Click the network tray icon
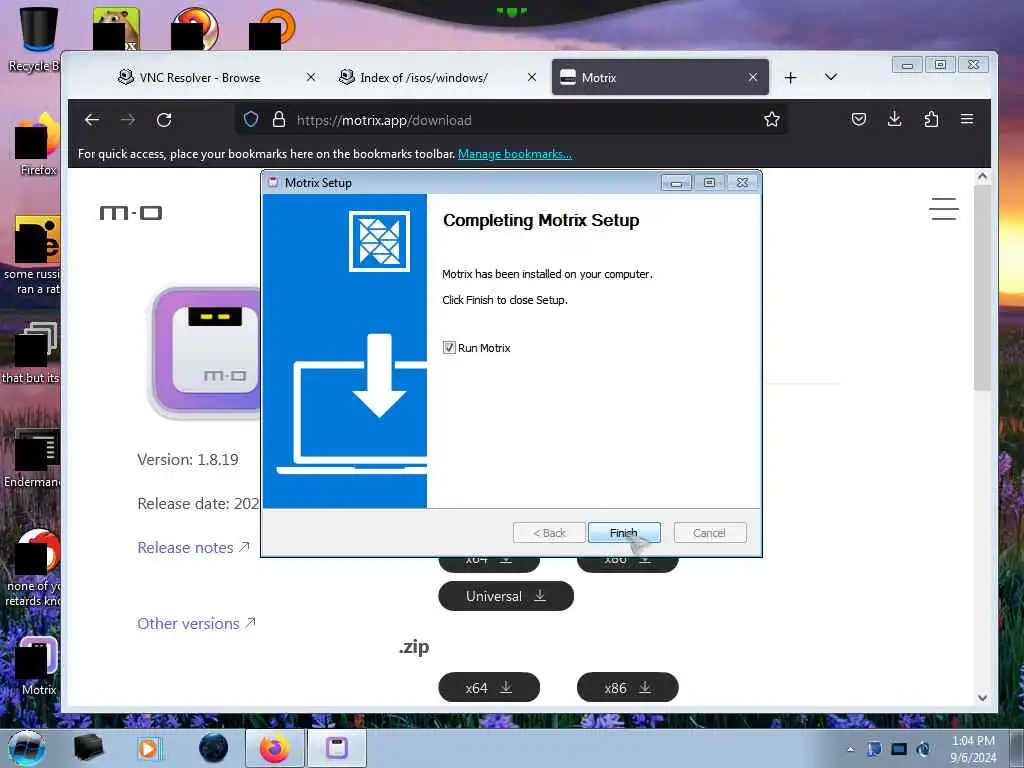Image resolution: width=1024 pixels, height=768 pixels. (x=899, y=749)
